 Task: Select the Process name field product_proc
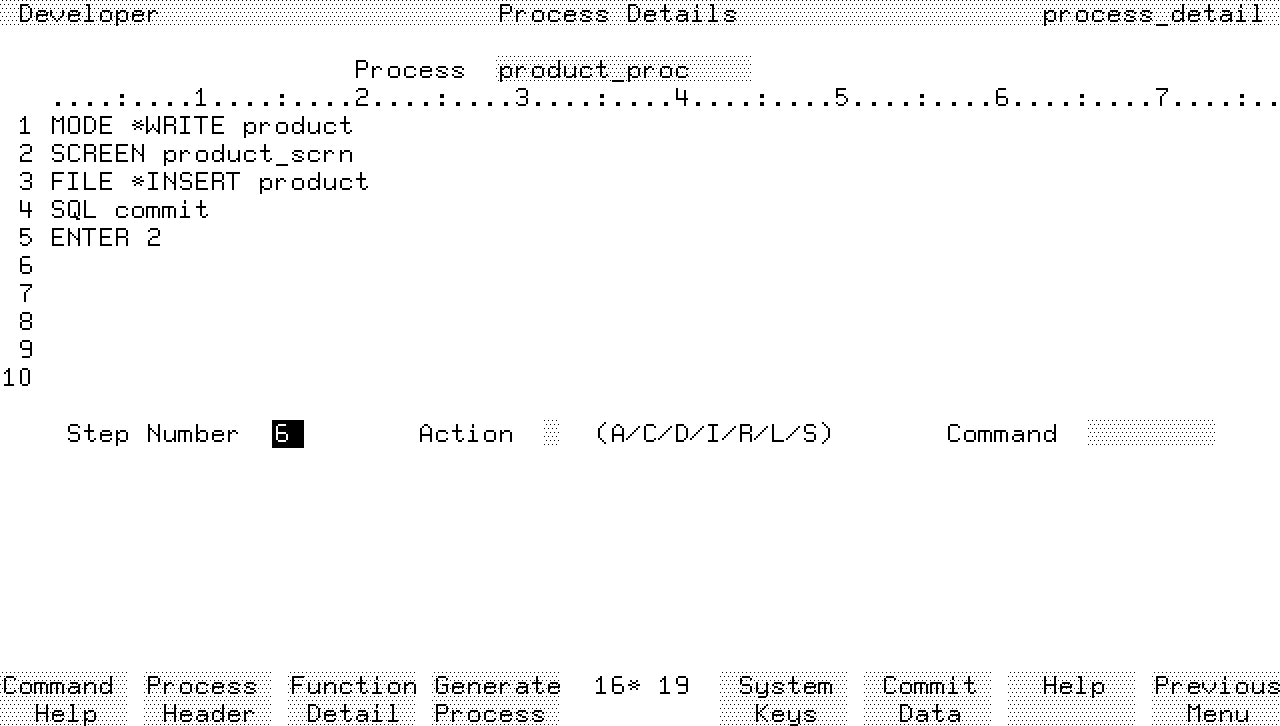[623, 70]
